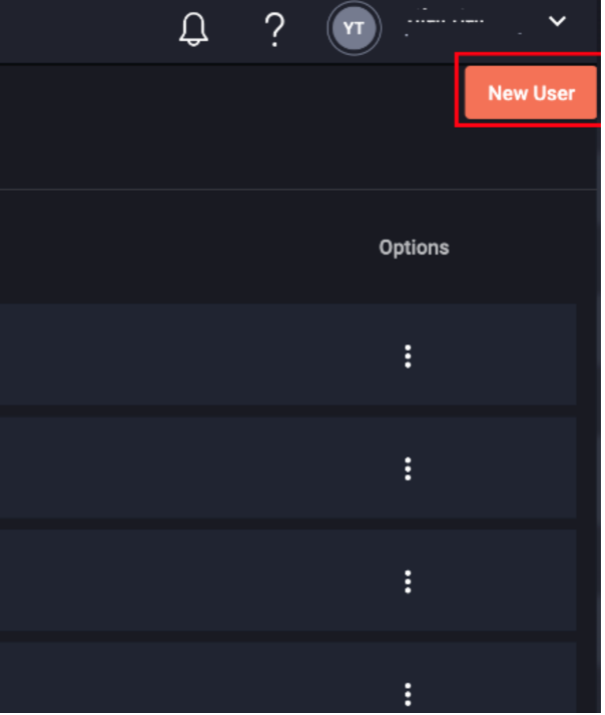Image resolution: width=605 pixels, height=715 pixels.
Task: Click the table header area left of Options
Action: point(182,248)
